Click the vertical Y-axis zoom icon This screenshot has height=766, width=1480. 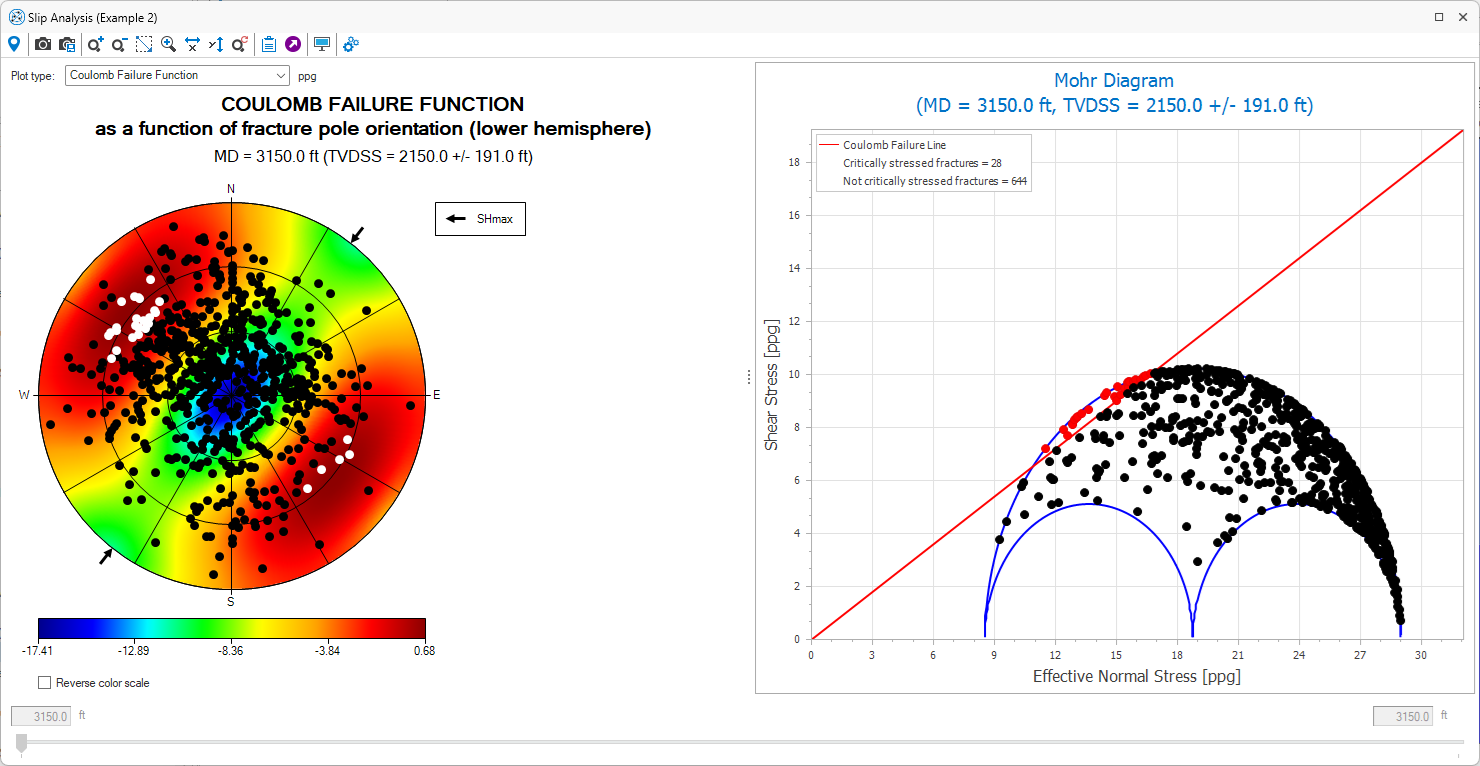click(216, 44)
